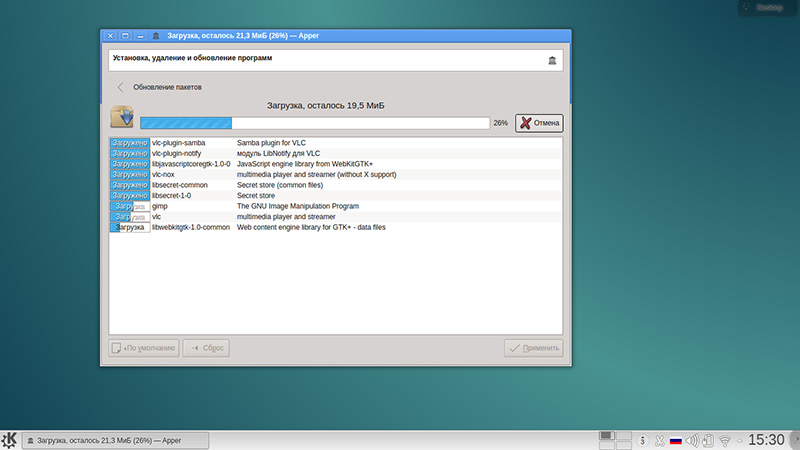Screen dimensions: 800x450
Task: Open the device notifier tray icon
Action: coord(708,440)
